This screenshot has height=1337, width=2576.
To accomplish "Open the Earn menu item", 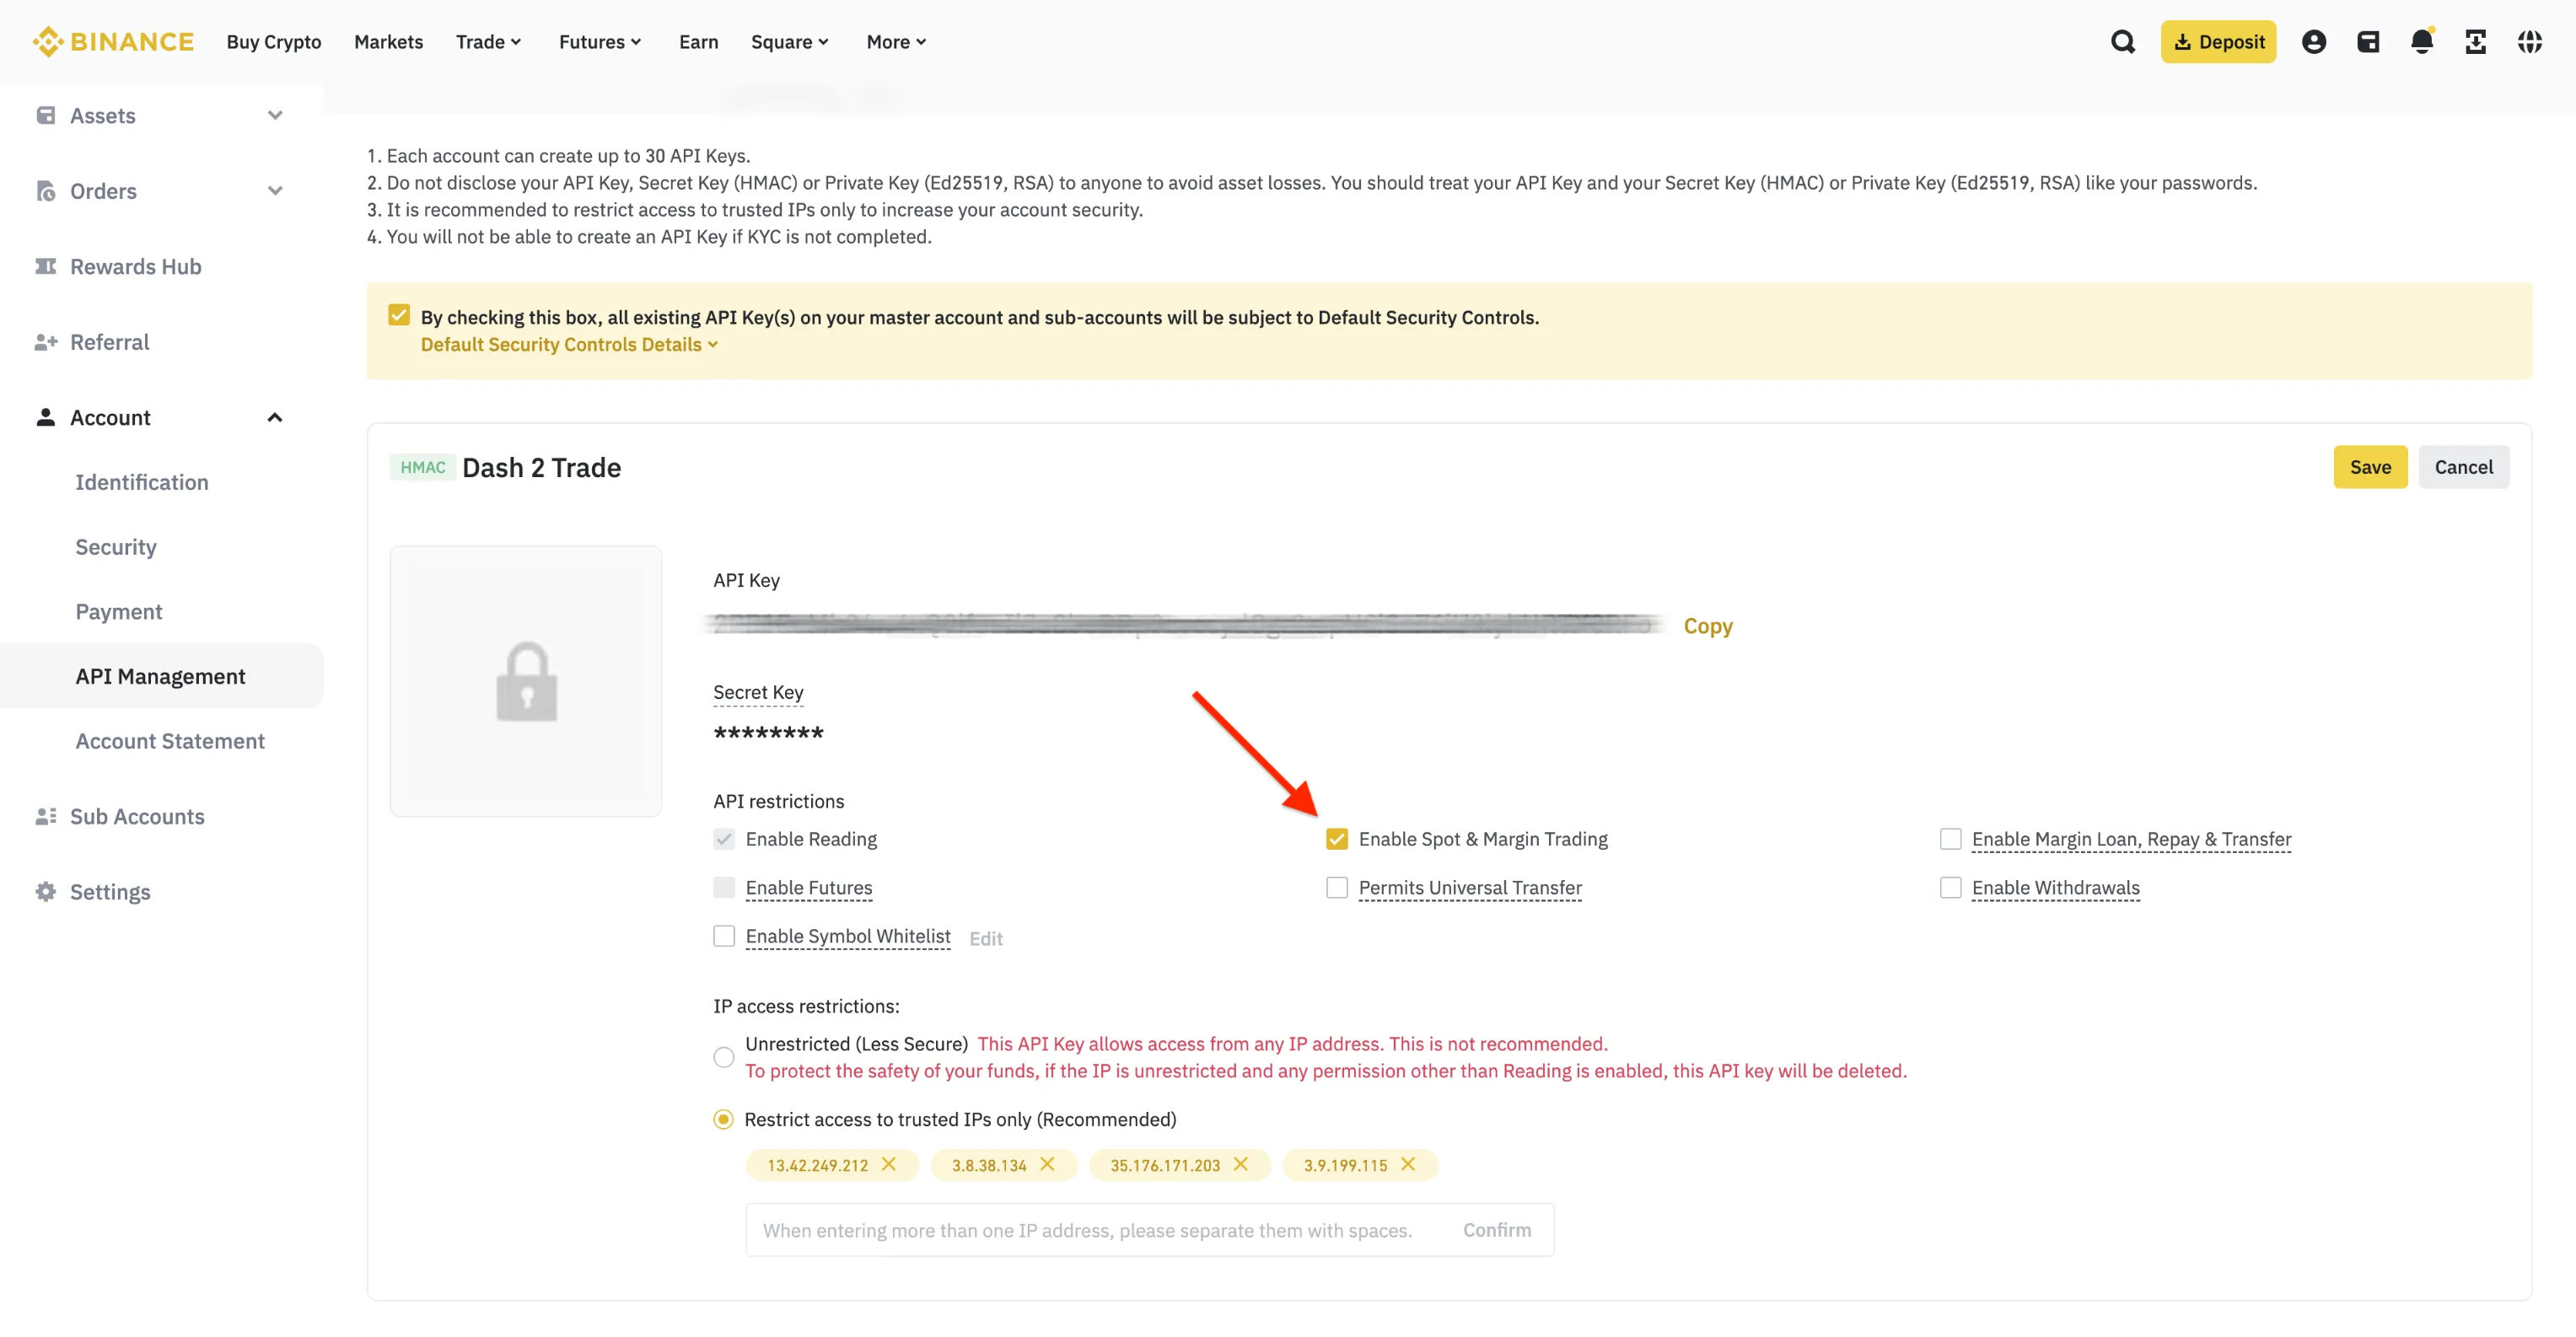I will point(698,42).
